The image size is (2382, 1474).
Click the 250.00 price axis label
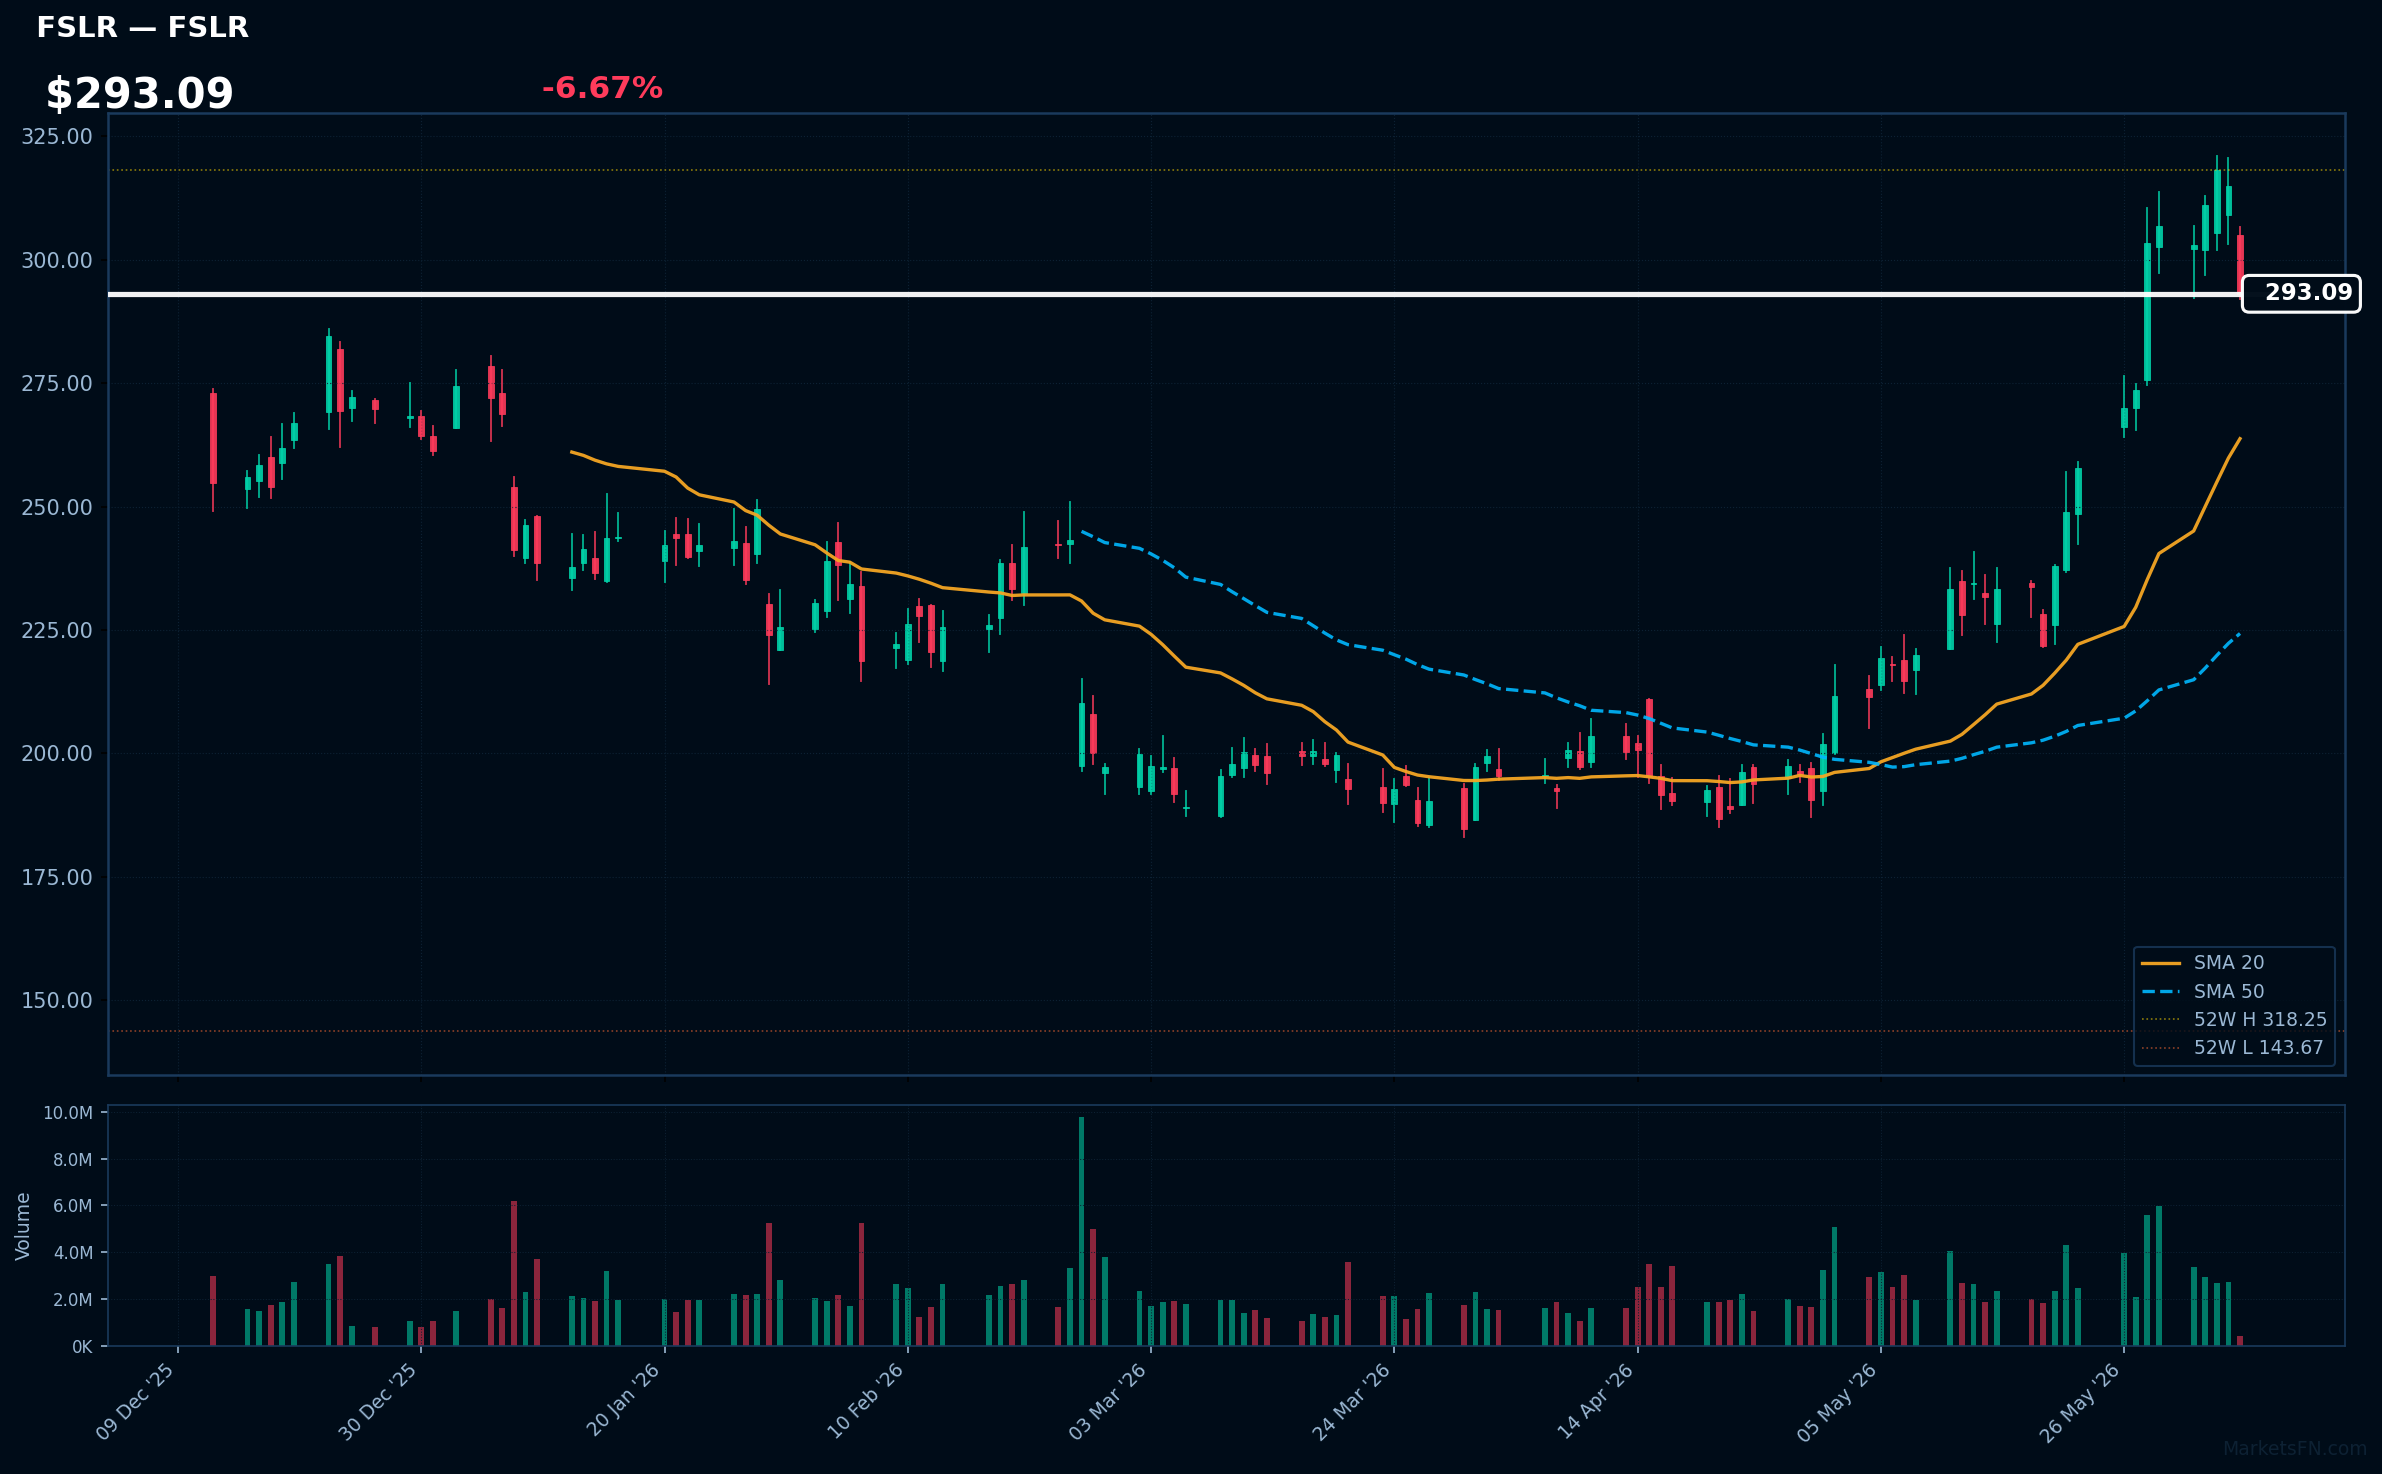(57, 507)
